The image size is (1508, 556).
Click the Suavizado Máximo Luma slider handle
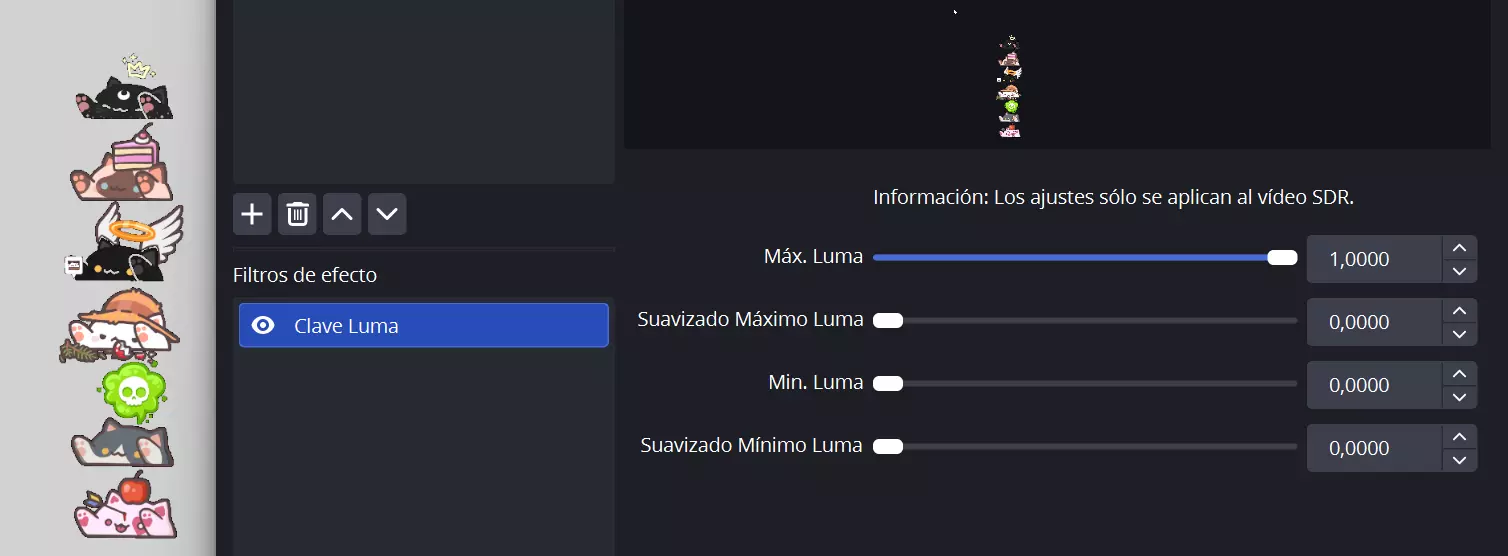tap(888, 321)
